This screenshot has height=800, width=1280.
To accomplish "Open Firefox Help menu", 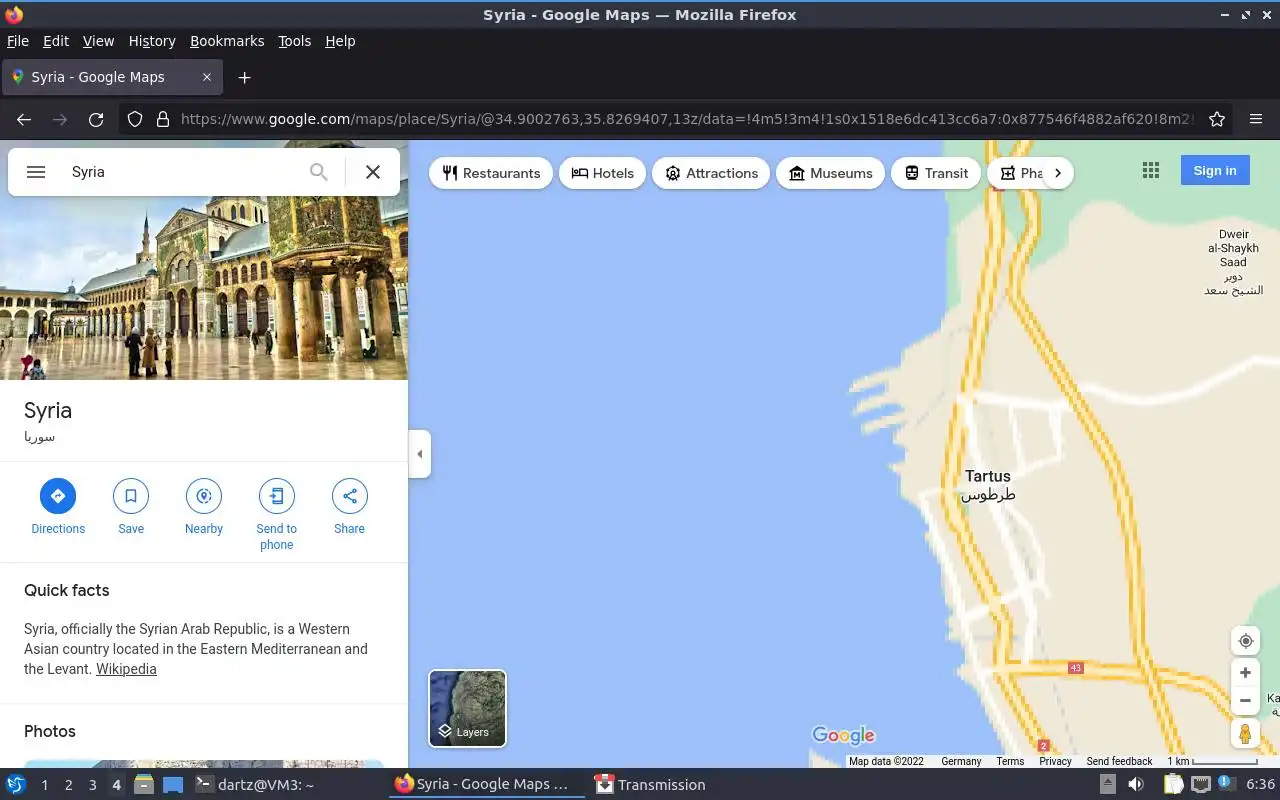I will pos(340,41).
